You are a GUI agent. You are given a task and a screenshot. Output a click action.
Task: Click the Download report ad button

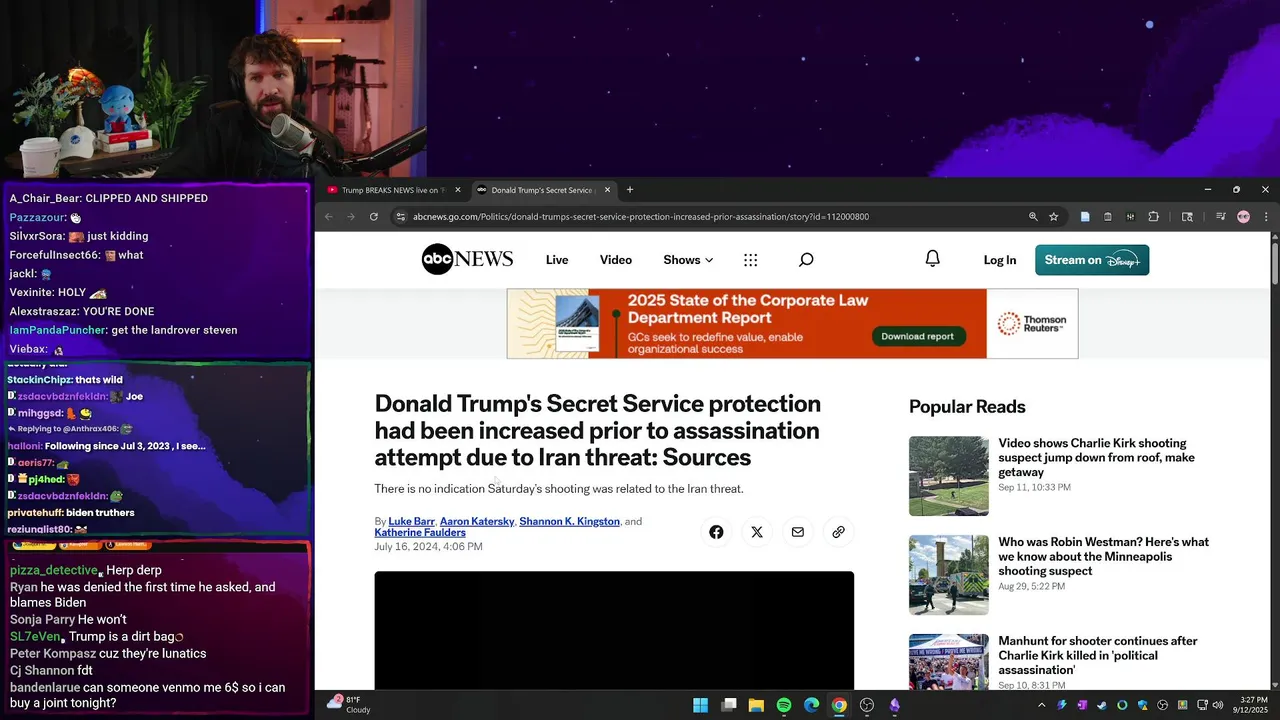click(x=917, y=336)
